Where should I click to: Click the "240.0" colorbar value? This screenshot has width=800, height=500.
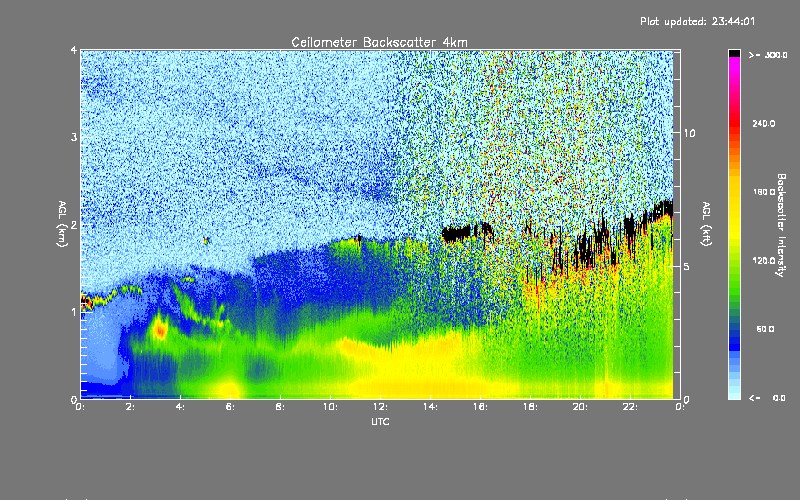tap(764, 123)
